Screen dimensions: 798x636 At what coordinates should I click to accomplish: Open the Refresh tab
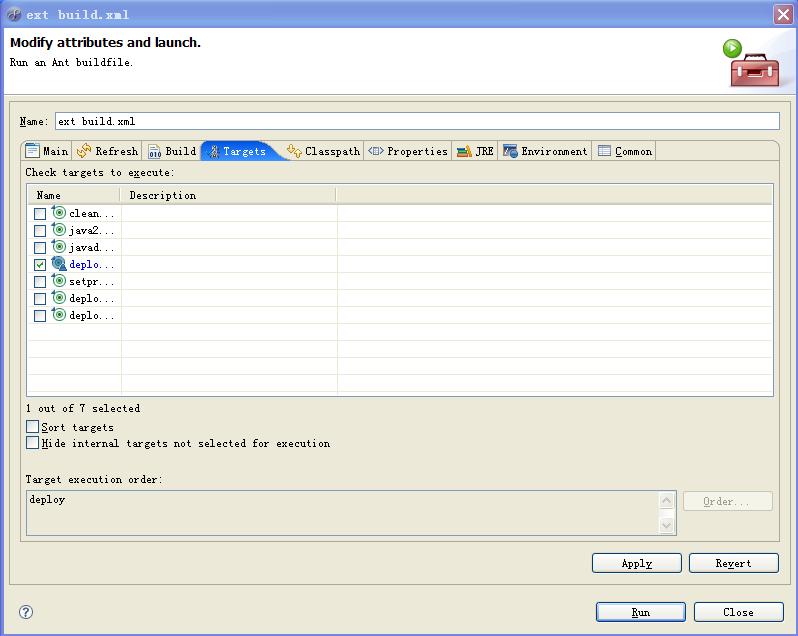(107, 151)
